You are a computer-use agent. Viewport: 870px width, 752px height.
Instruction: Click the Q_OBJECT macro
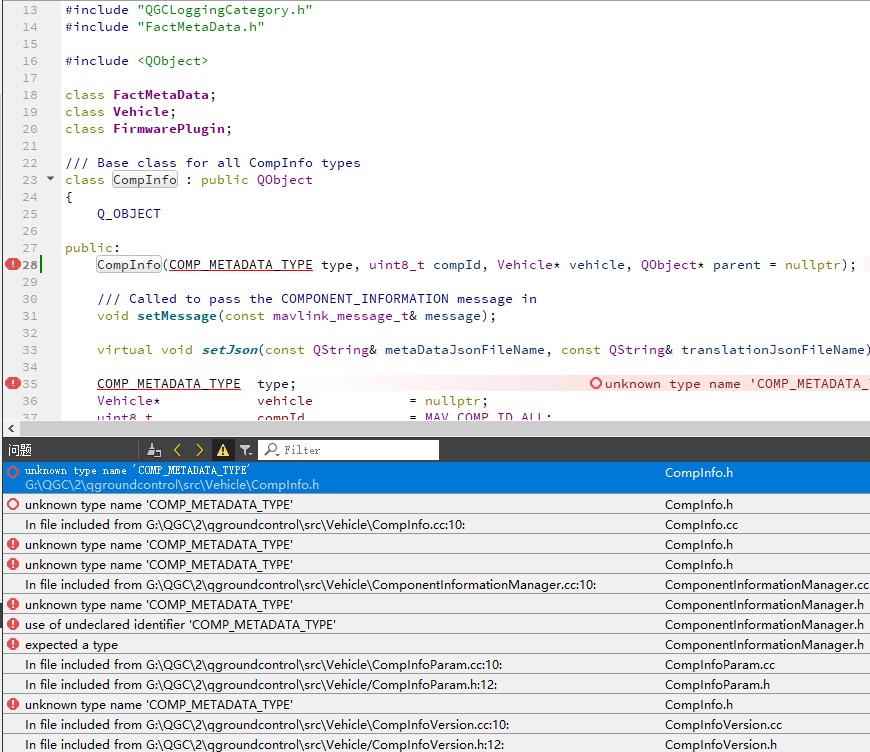coord(129,214)
